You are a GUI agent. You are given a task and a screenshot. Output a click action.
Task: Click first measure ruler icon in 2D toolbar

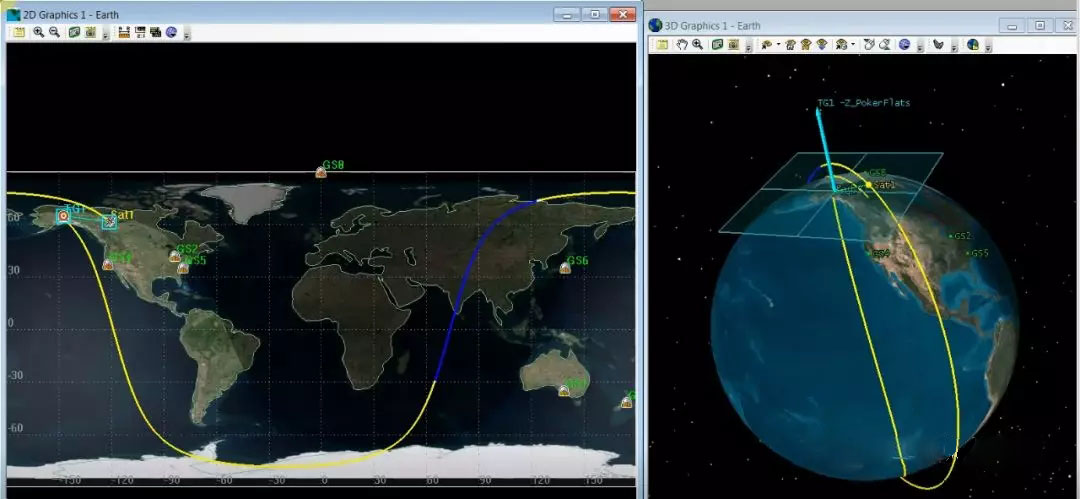coord(124,32)
